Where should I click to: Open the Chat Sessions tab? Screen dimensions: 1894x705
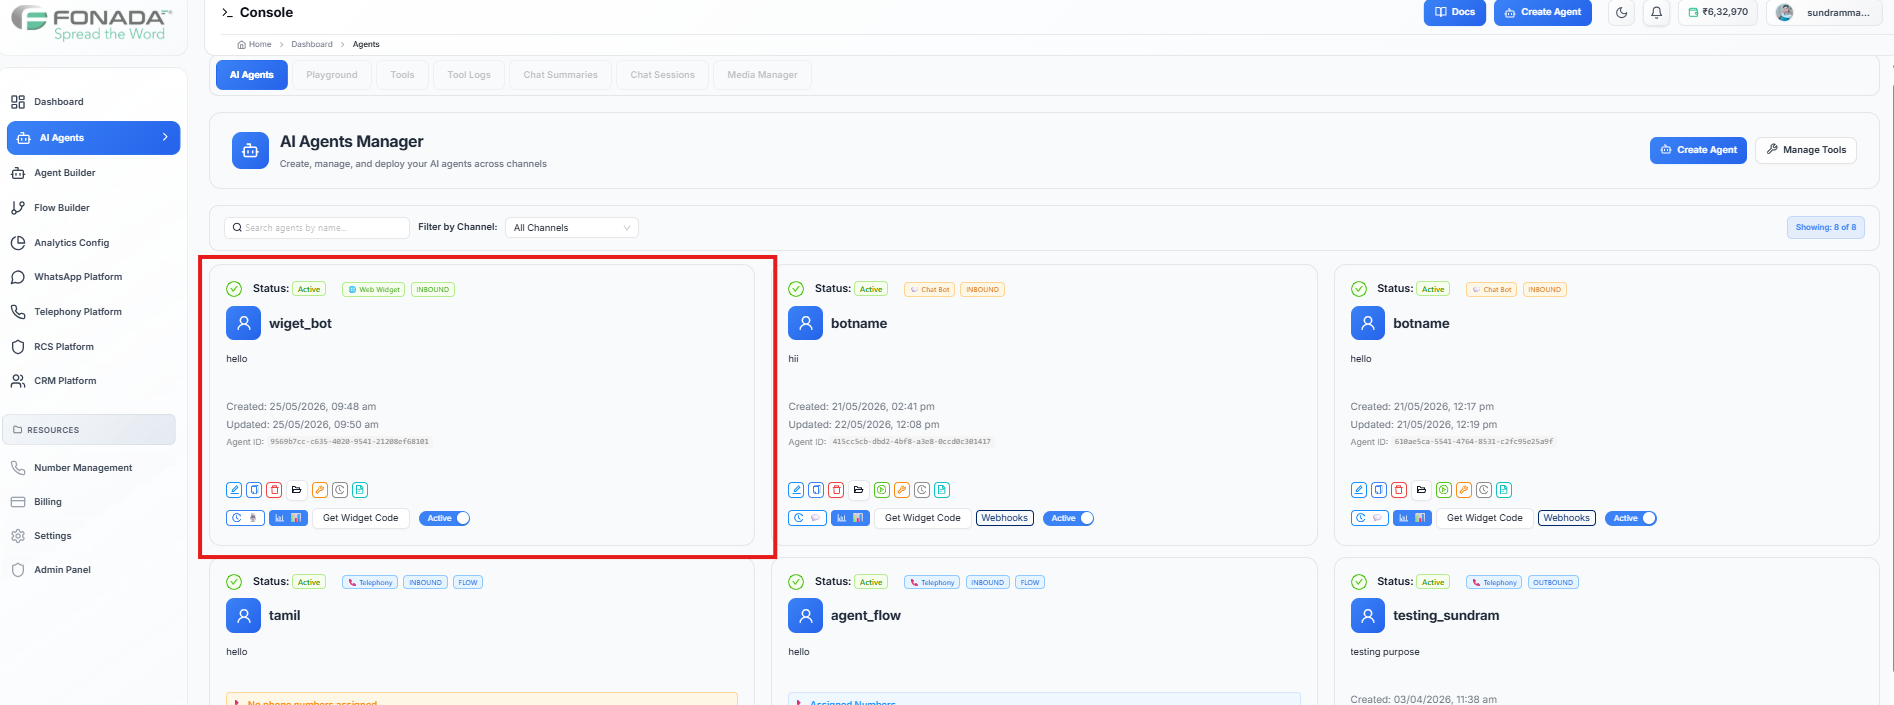(x=662, y=75)
